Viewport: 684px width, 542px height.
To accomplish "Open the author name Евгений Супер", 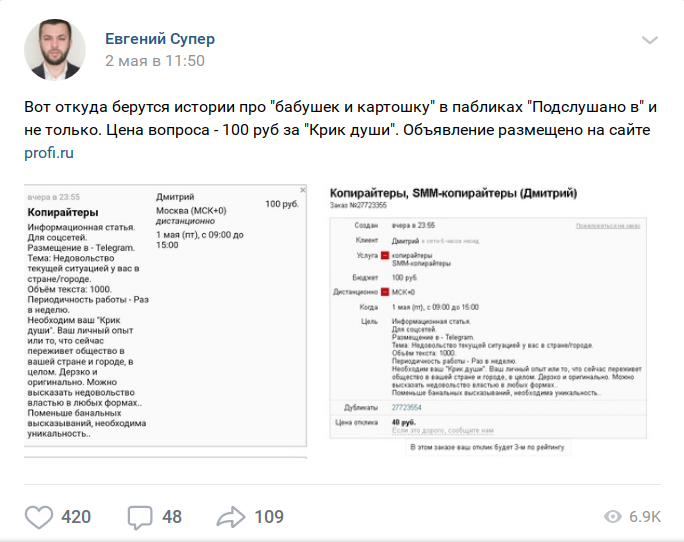I will (x=160, y=39).
